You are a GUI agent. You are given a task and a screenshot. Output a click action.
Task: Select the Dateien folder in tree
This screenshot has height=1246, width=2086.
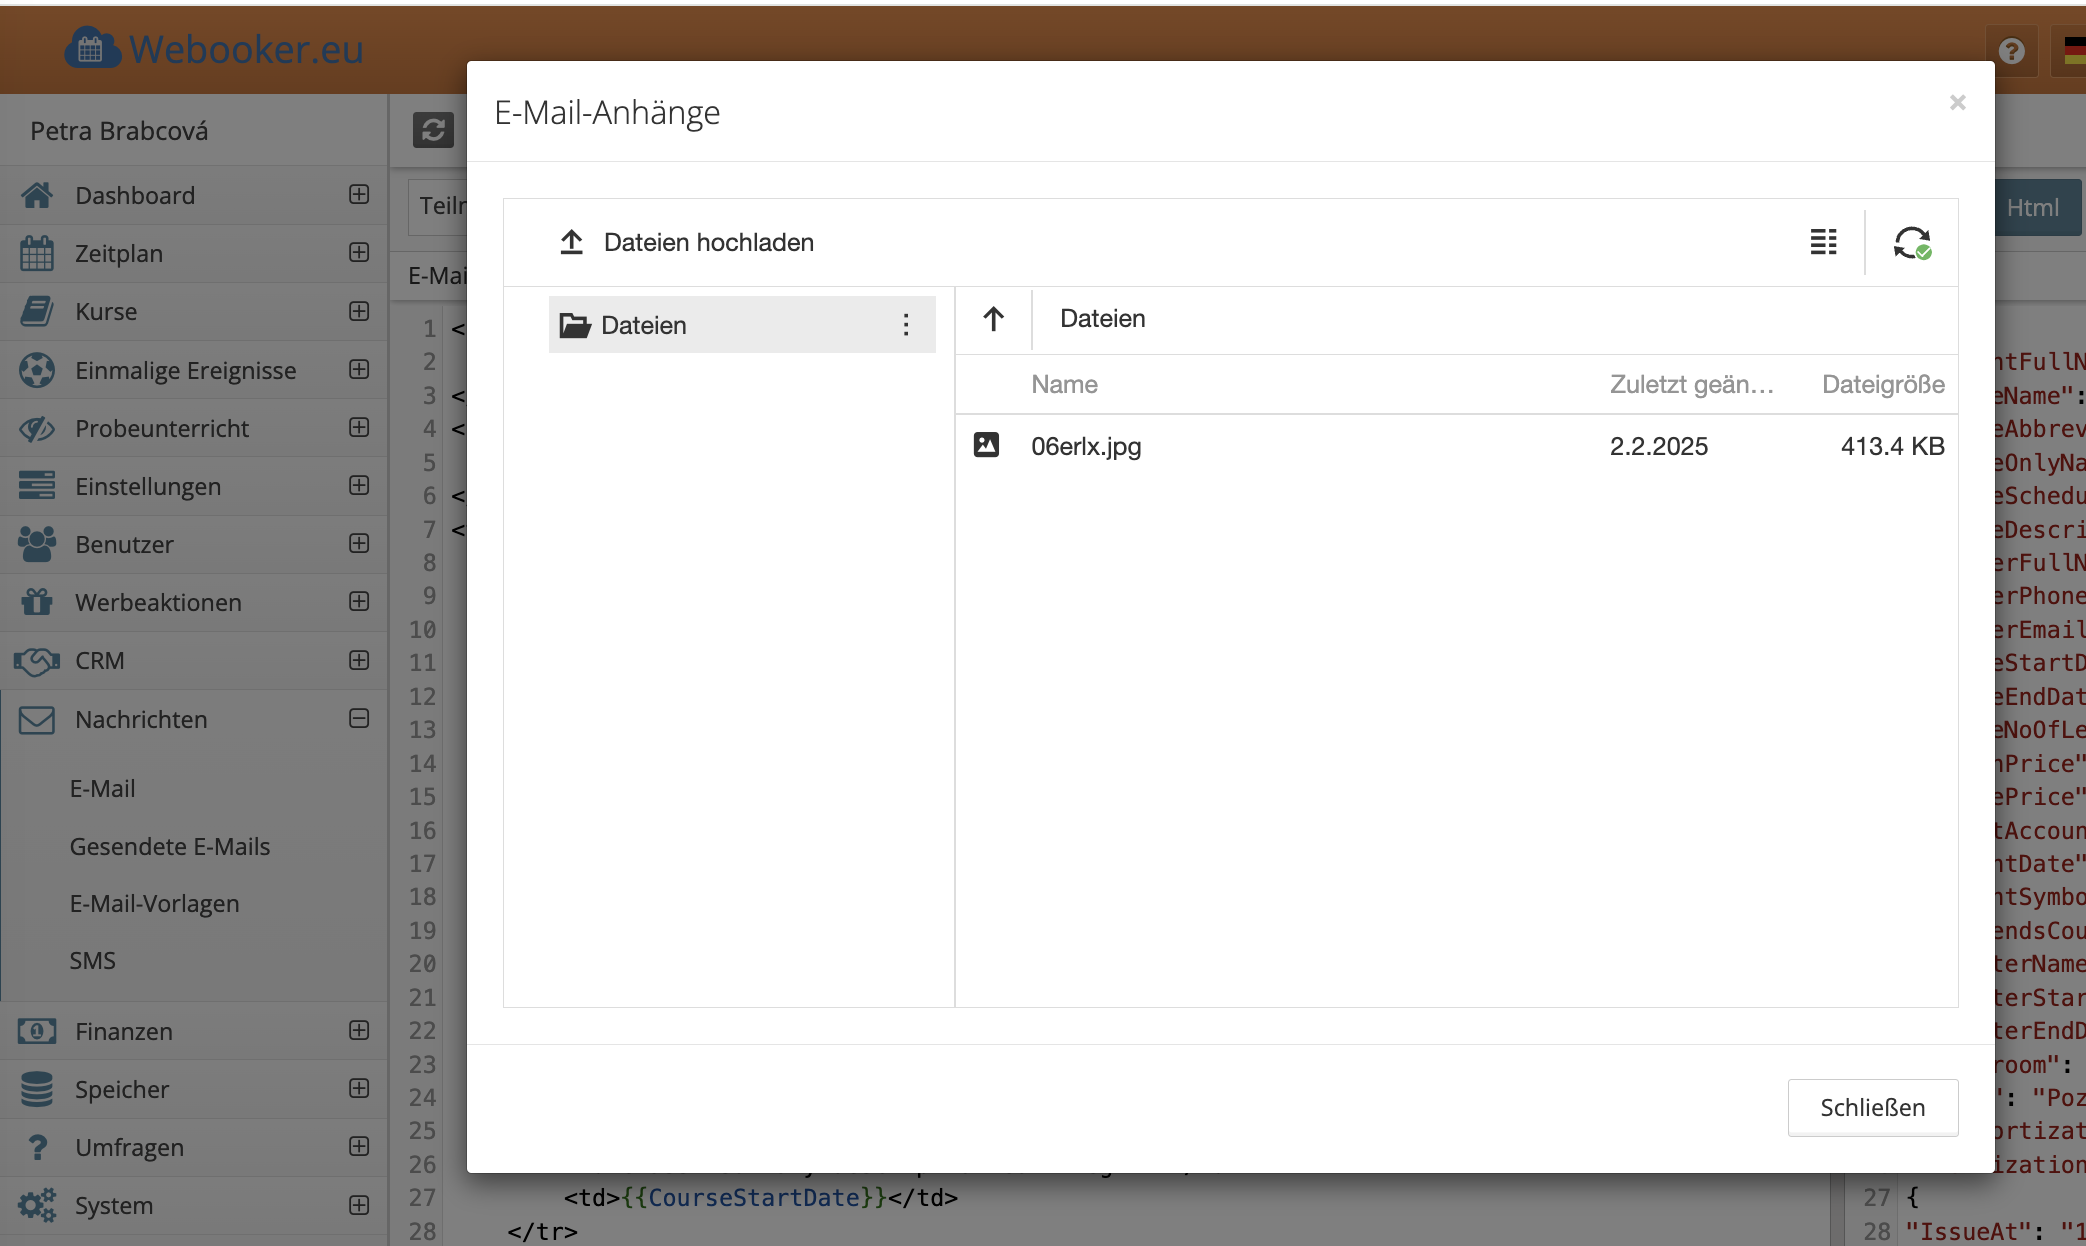644,325
